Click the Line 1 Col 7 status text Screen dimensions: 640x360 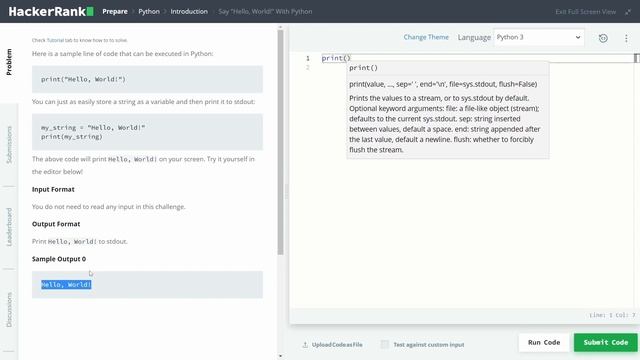point(612,315)
